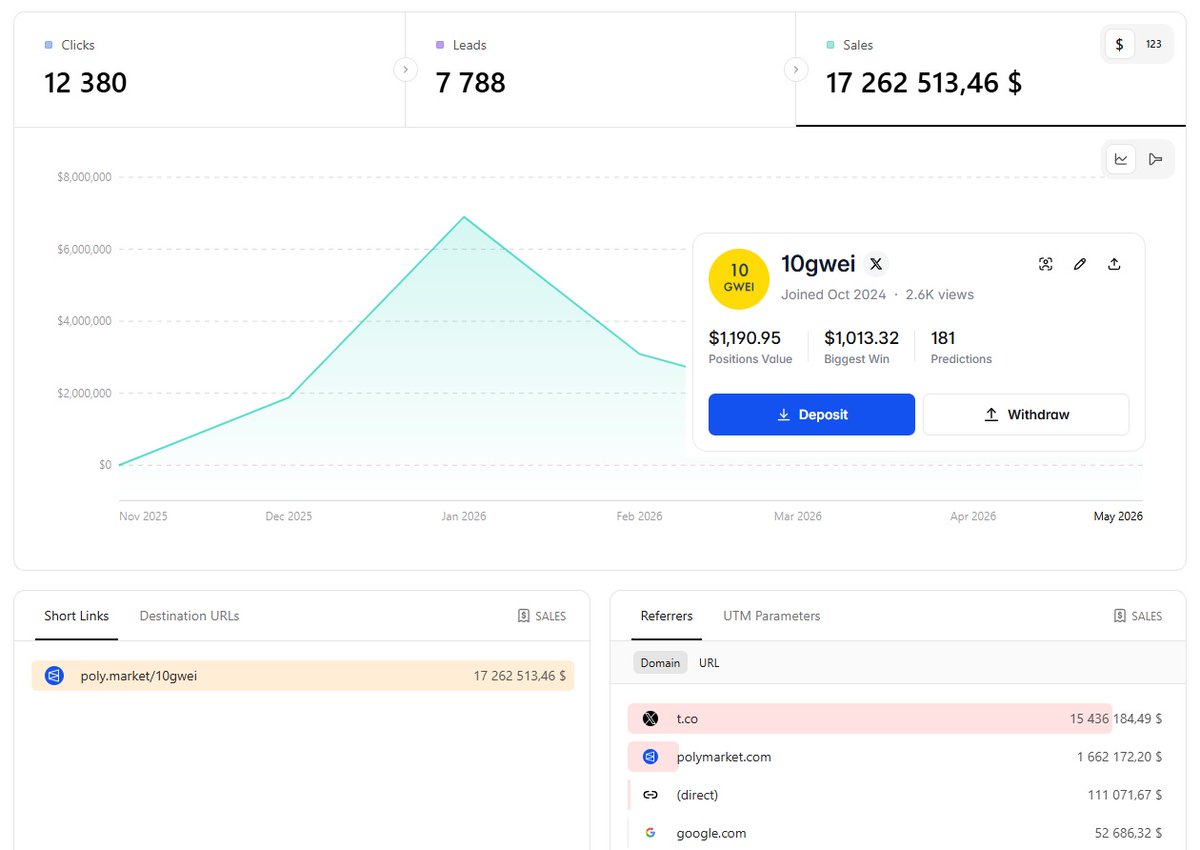Click the Deposit button
The image size is (1200, 850).
812,414
